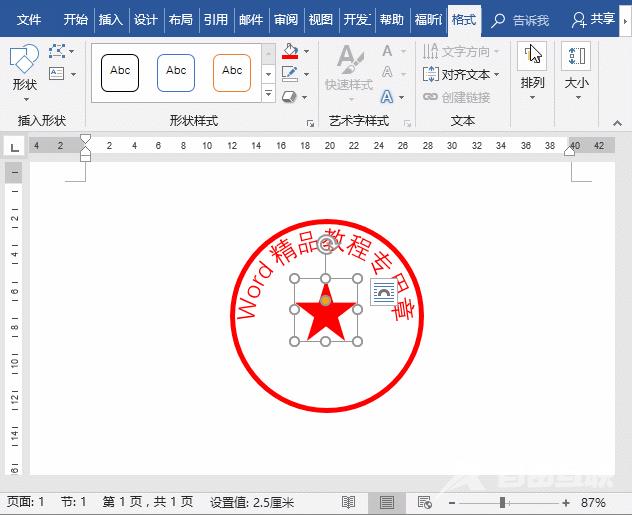Select the orange outlined Abc style

(x=232, y=71)
